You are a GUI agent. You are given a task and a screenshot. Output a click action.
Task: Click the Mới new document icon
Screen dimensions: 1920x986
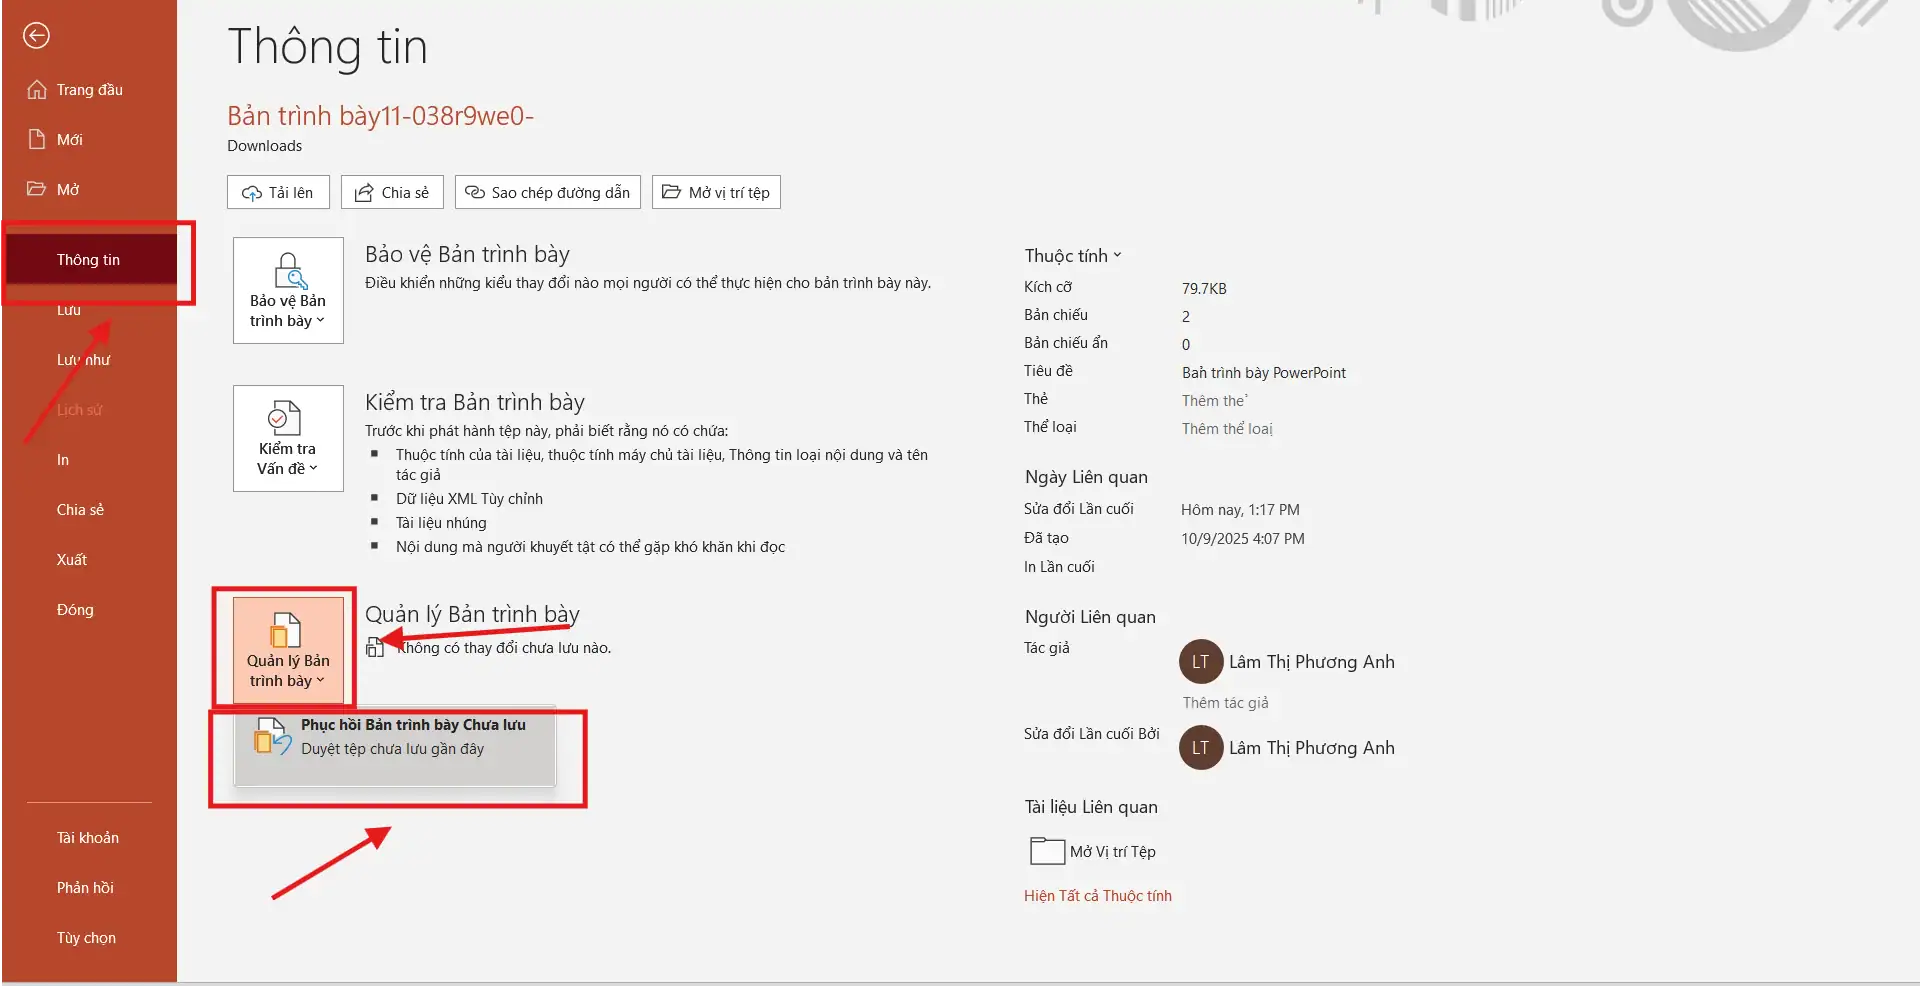[x=37, y=139]
